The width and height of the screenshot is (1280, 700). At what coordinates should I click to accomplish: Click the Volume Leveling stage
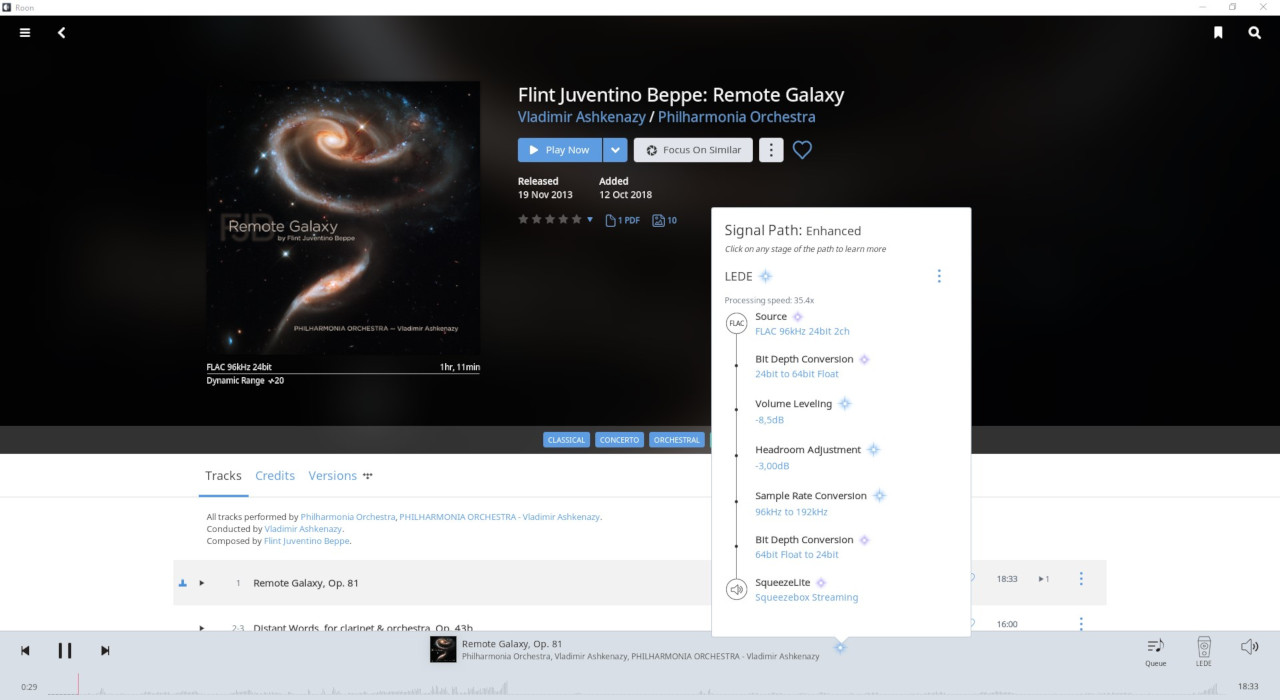(x=793, y=404)
